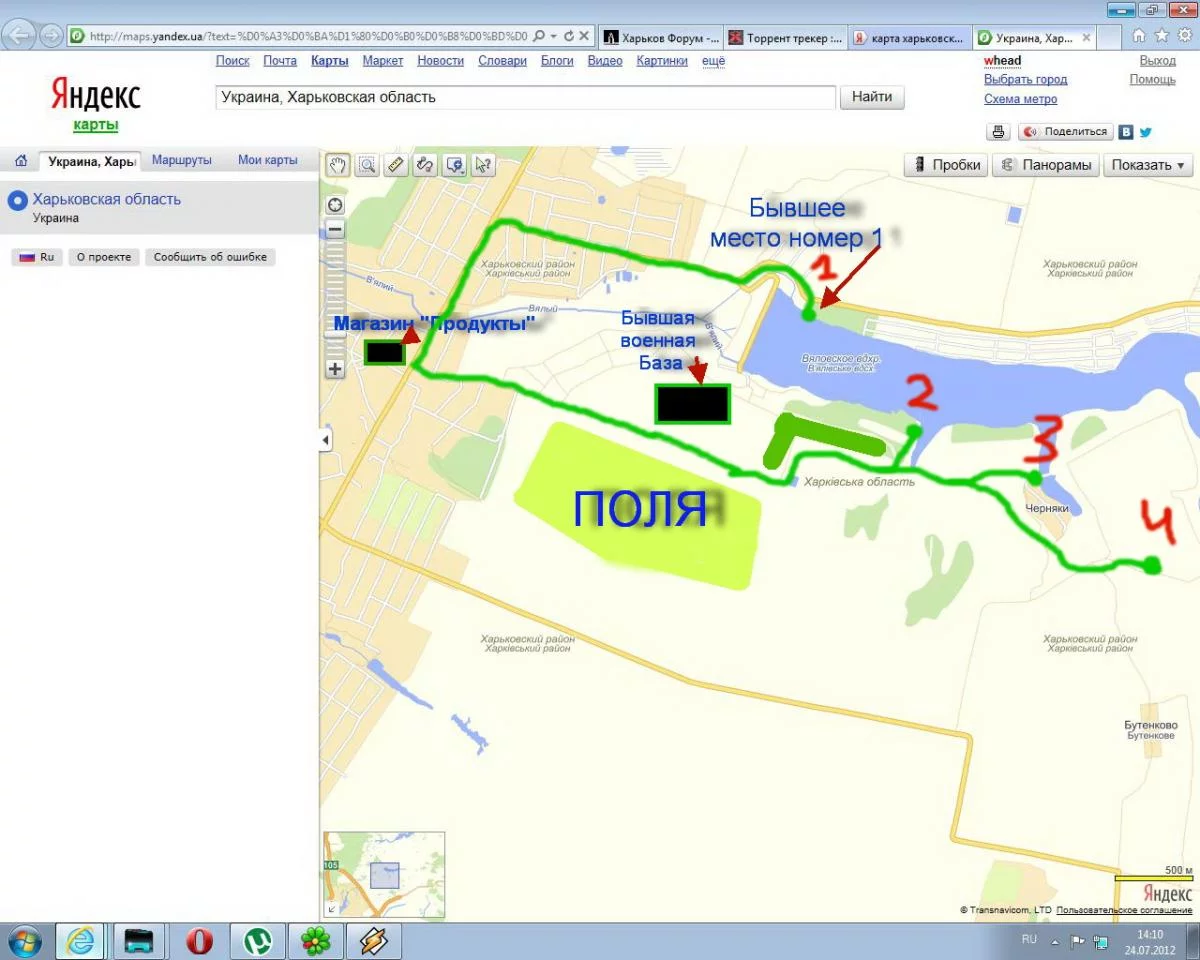The width and height of the screenshot is (1200, 960).
Task: Open the Словари link
Action: click(502, 61)
